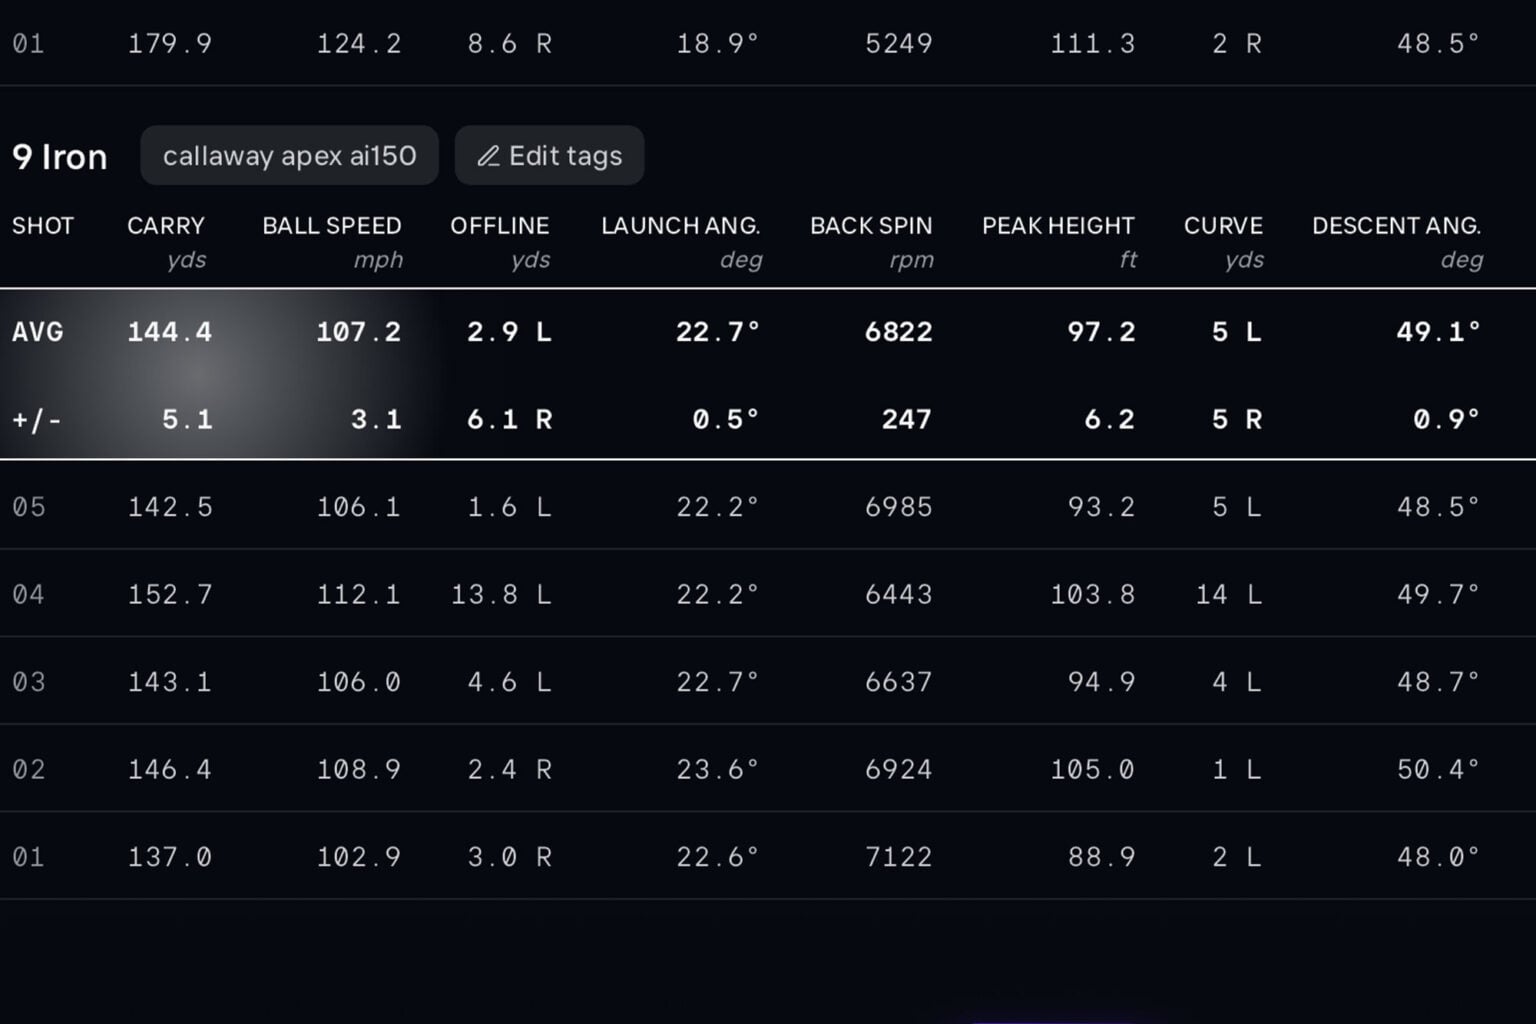This screenshot has width=1536, height=1024.
Task: Click the SHOT column header
Action: click(43, 226)
